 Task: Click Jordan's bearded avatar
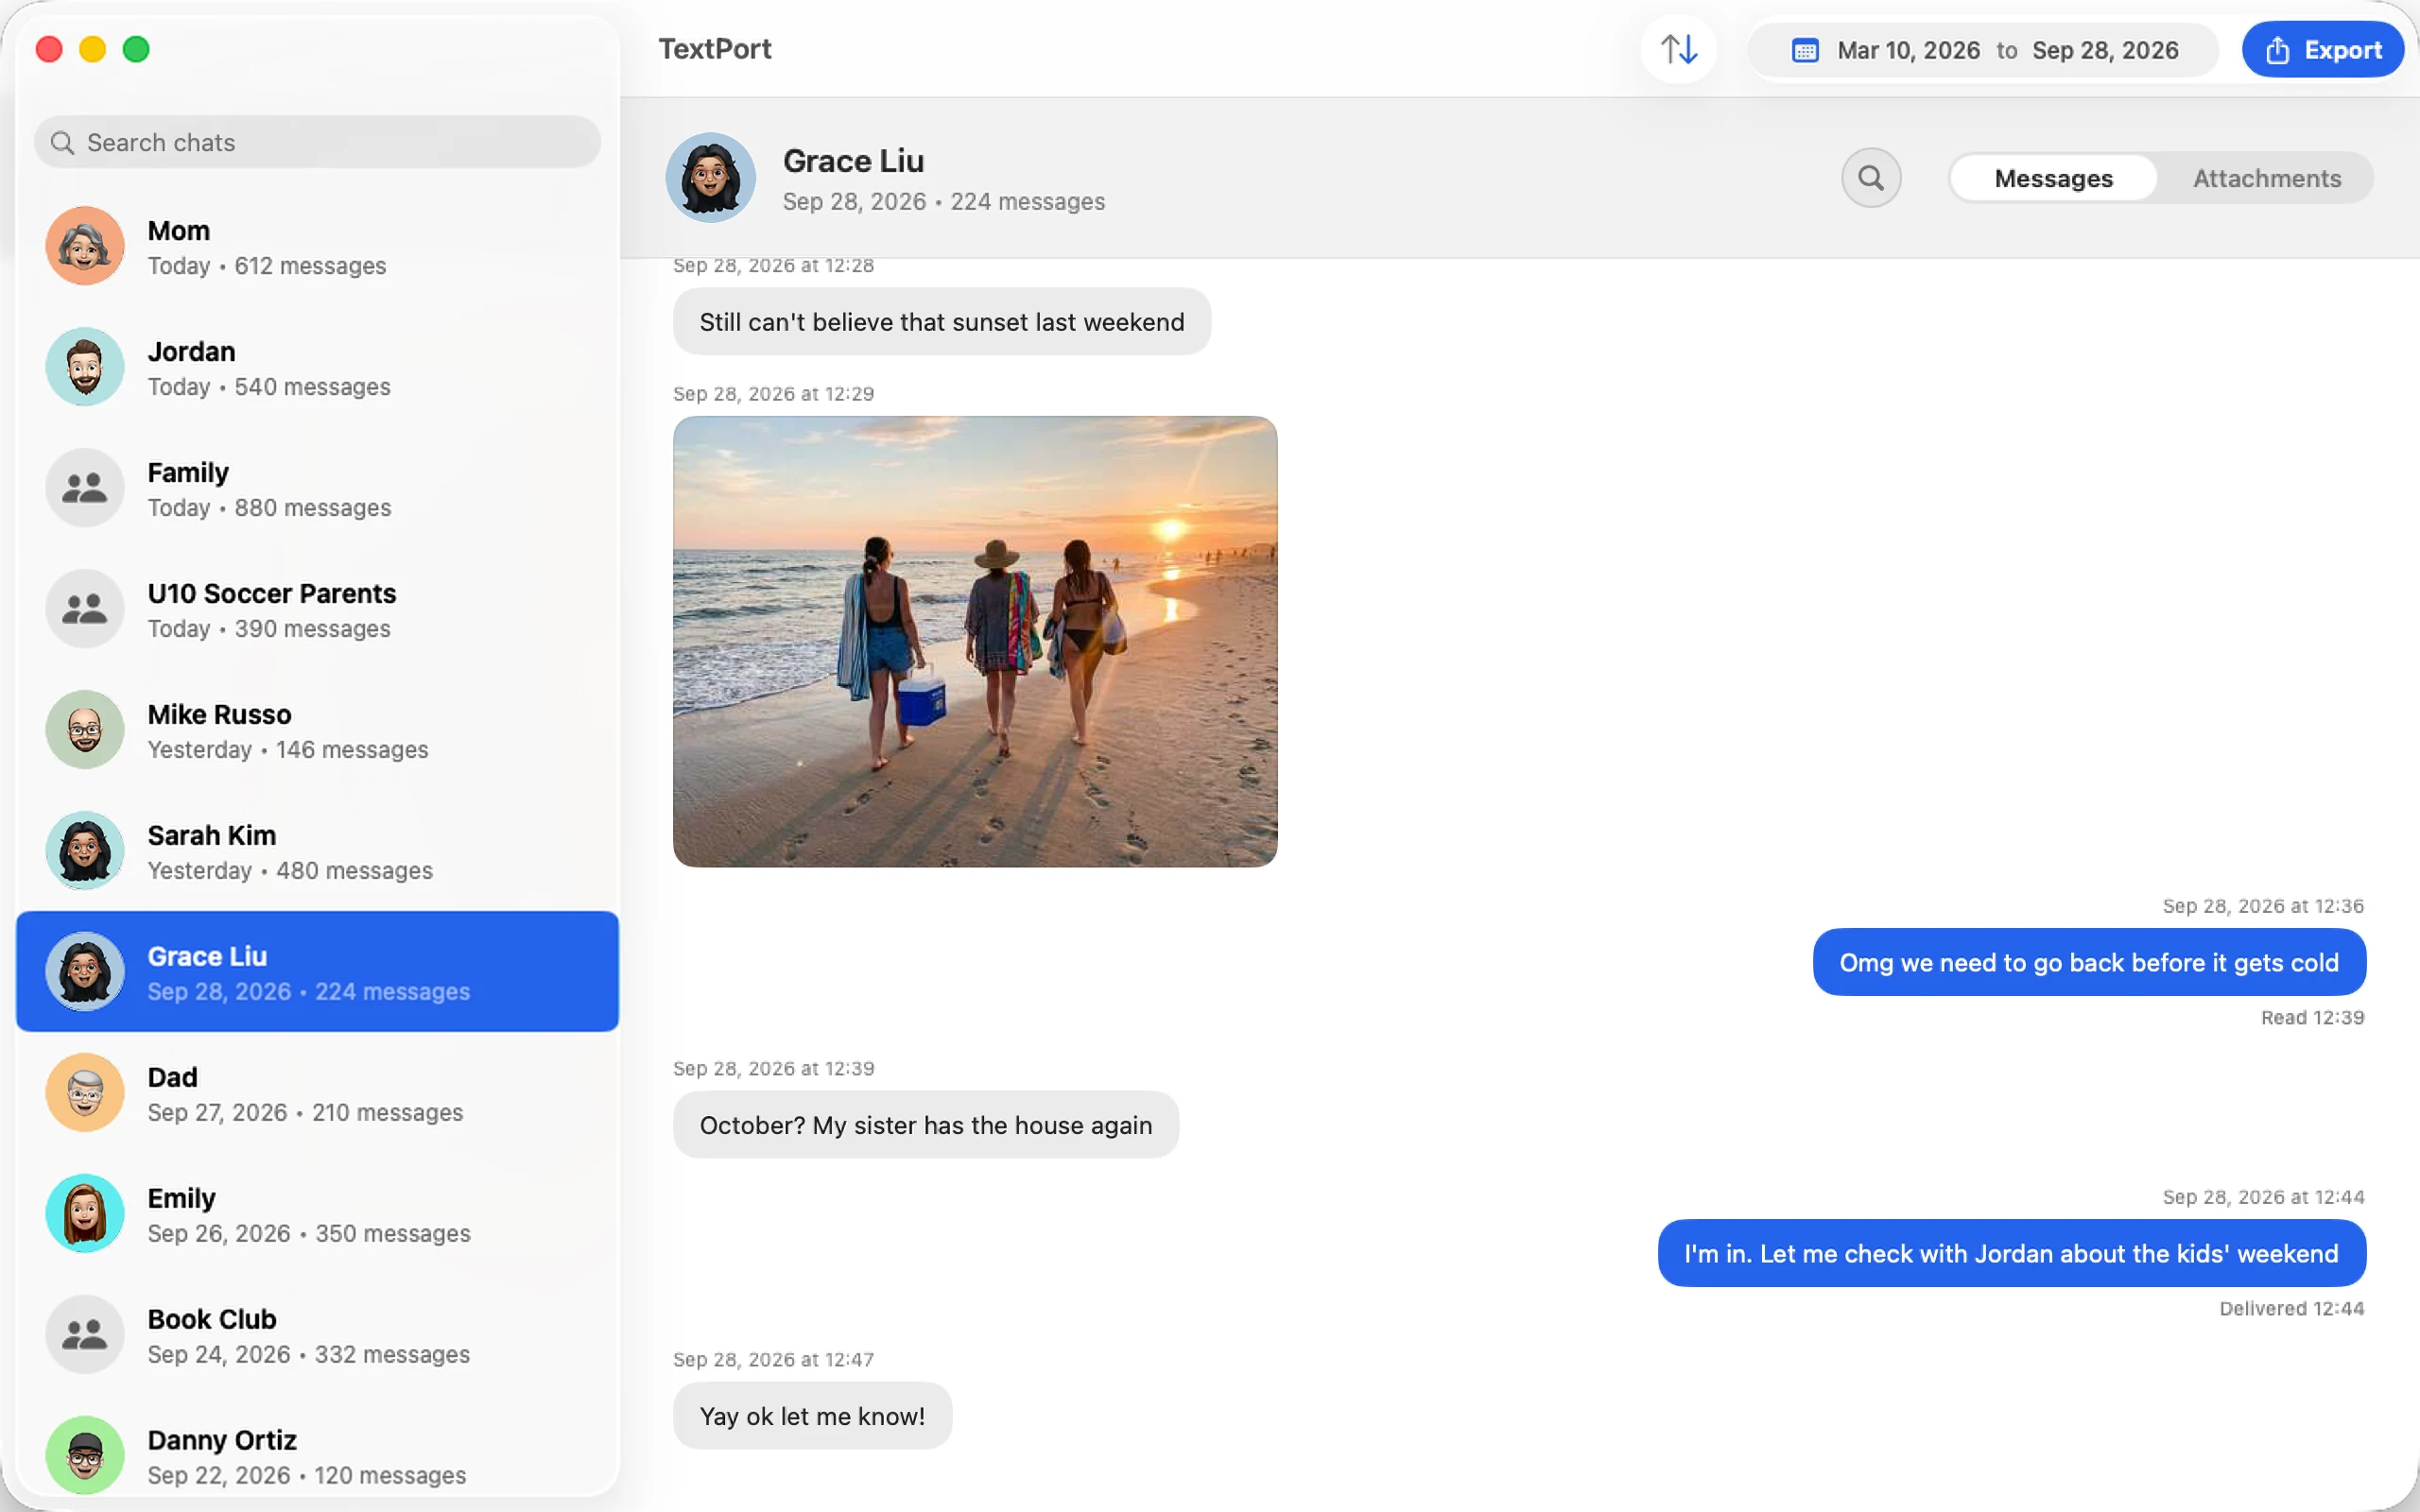[85, 367]
